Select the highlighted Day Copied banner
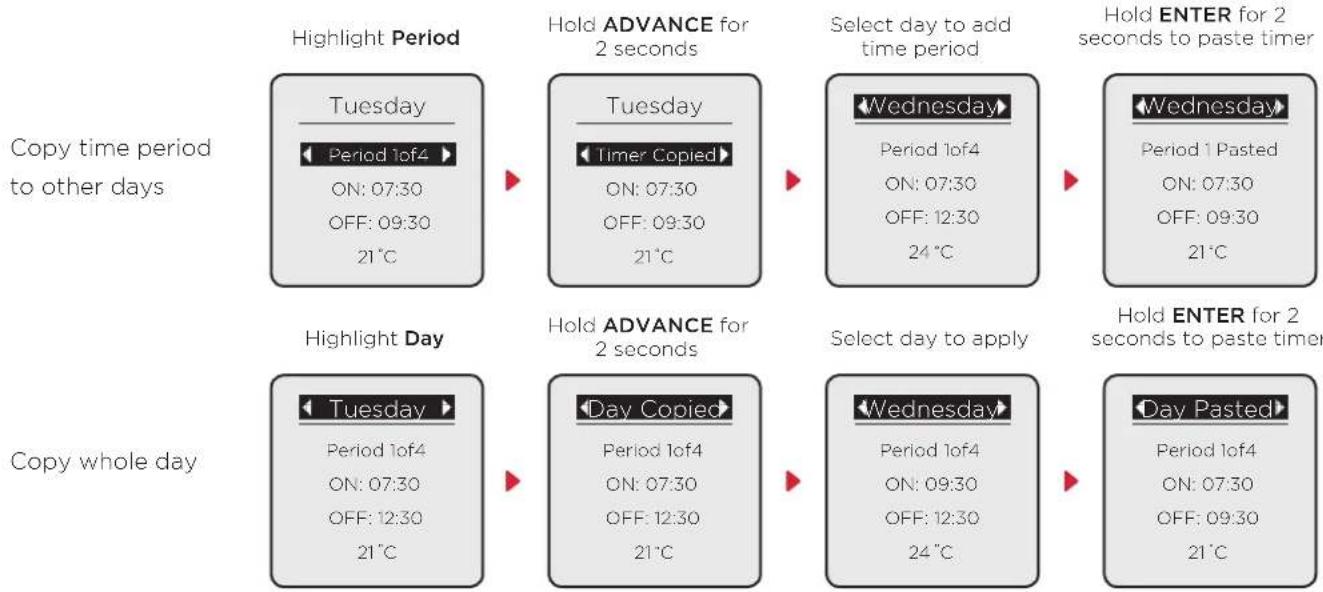The image size is (1323, 592). [654, 409]
